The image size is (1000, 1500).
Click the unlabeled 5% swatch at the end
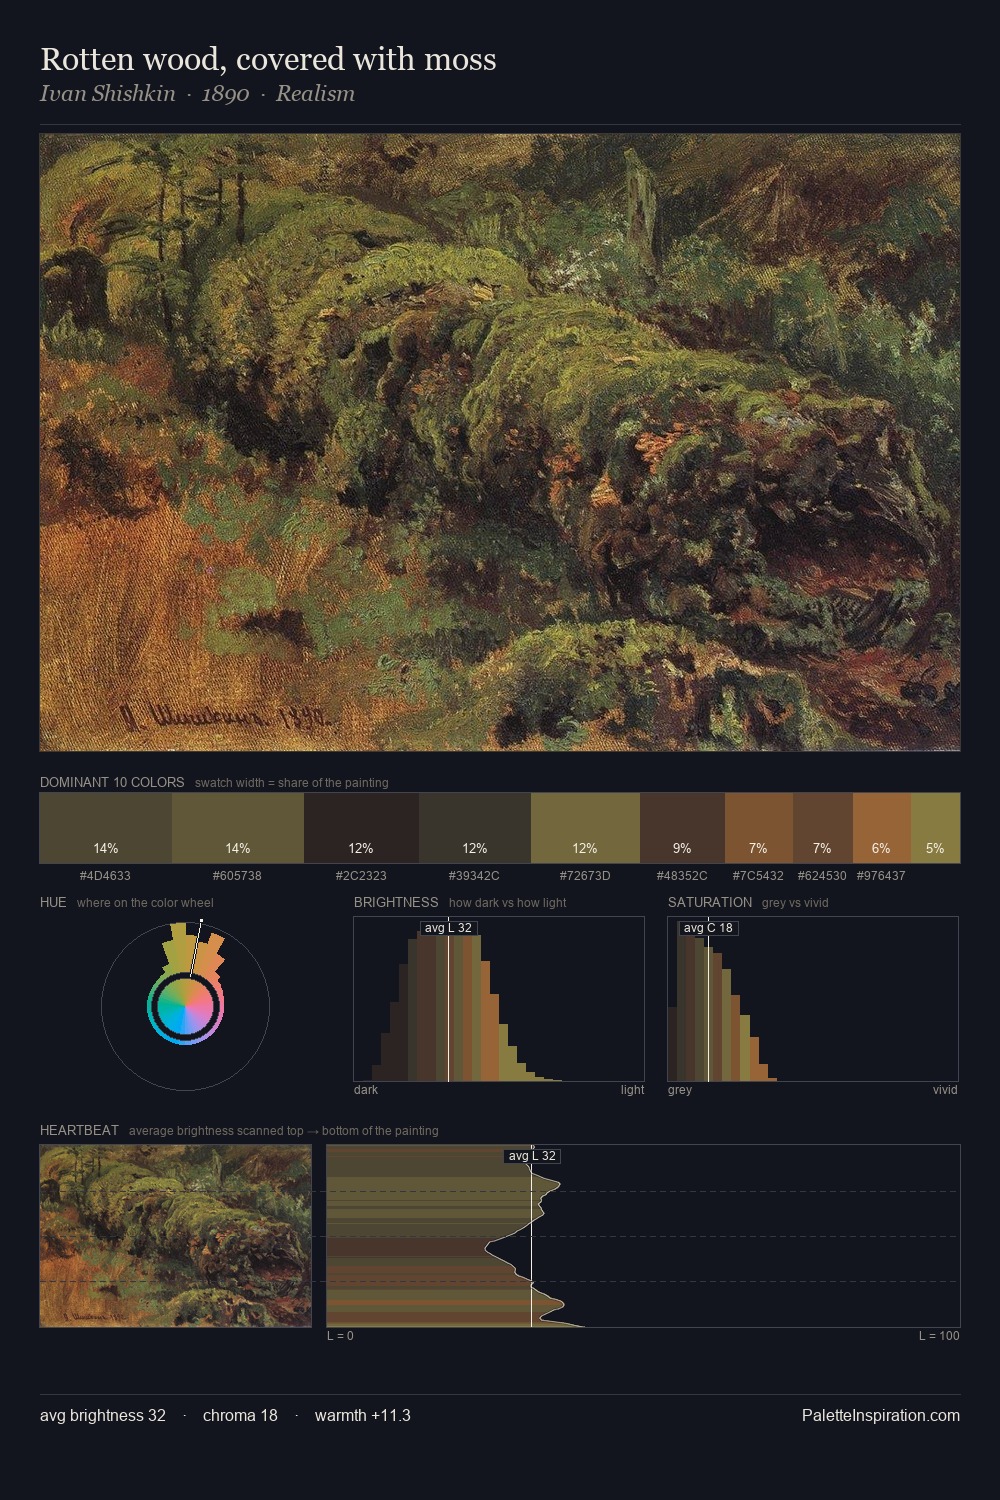[935, 828]
